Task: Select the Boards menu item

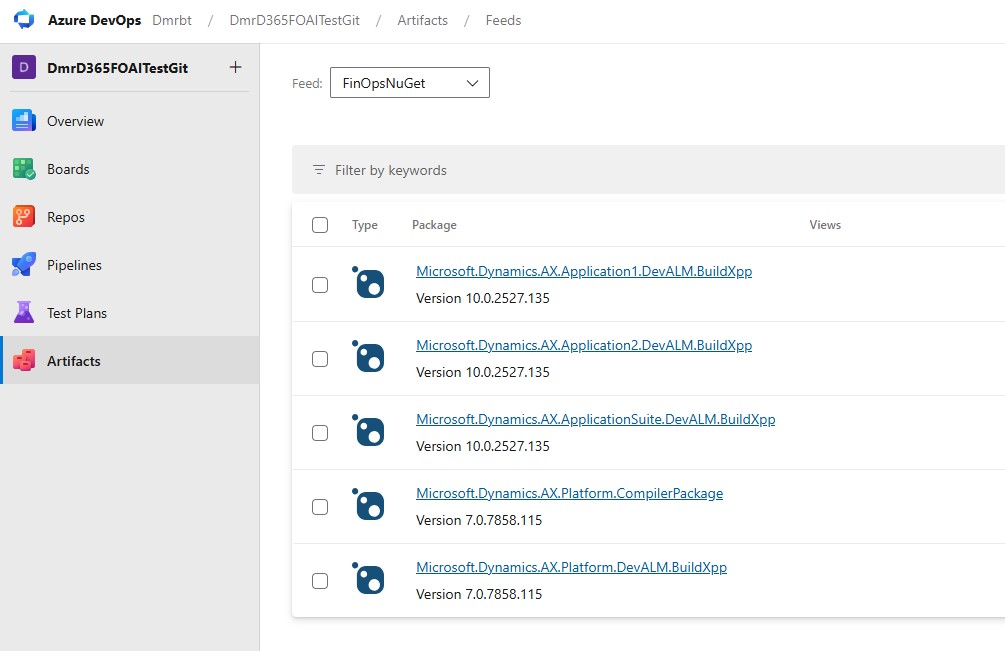Action: click(x=129, y=169)
